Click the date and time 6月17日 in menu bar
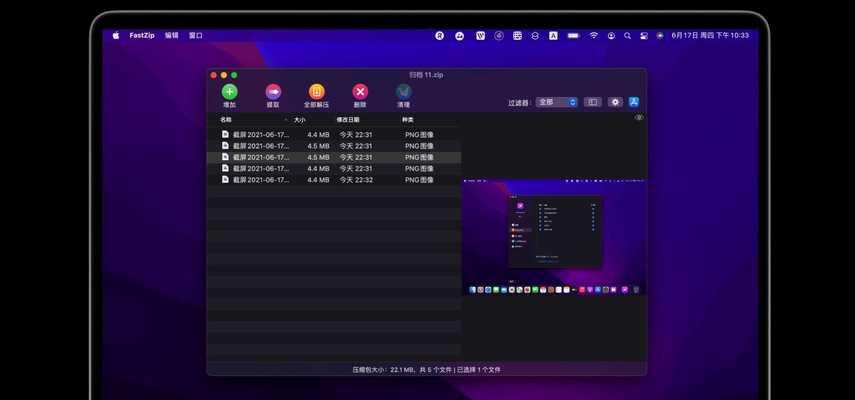Image resolution: width=855 pixels, height=400 pixels. click(x=710, y=35)
